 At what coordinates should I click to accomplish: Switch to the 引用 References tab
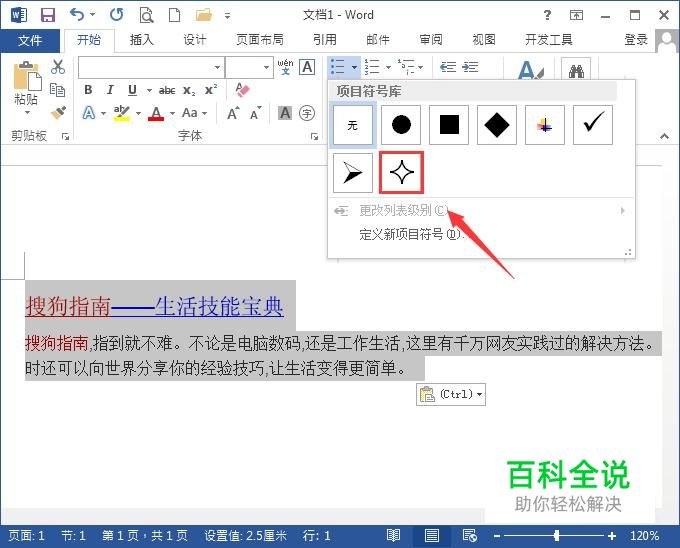tap(325, 40)
